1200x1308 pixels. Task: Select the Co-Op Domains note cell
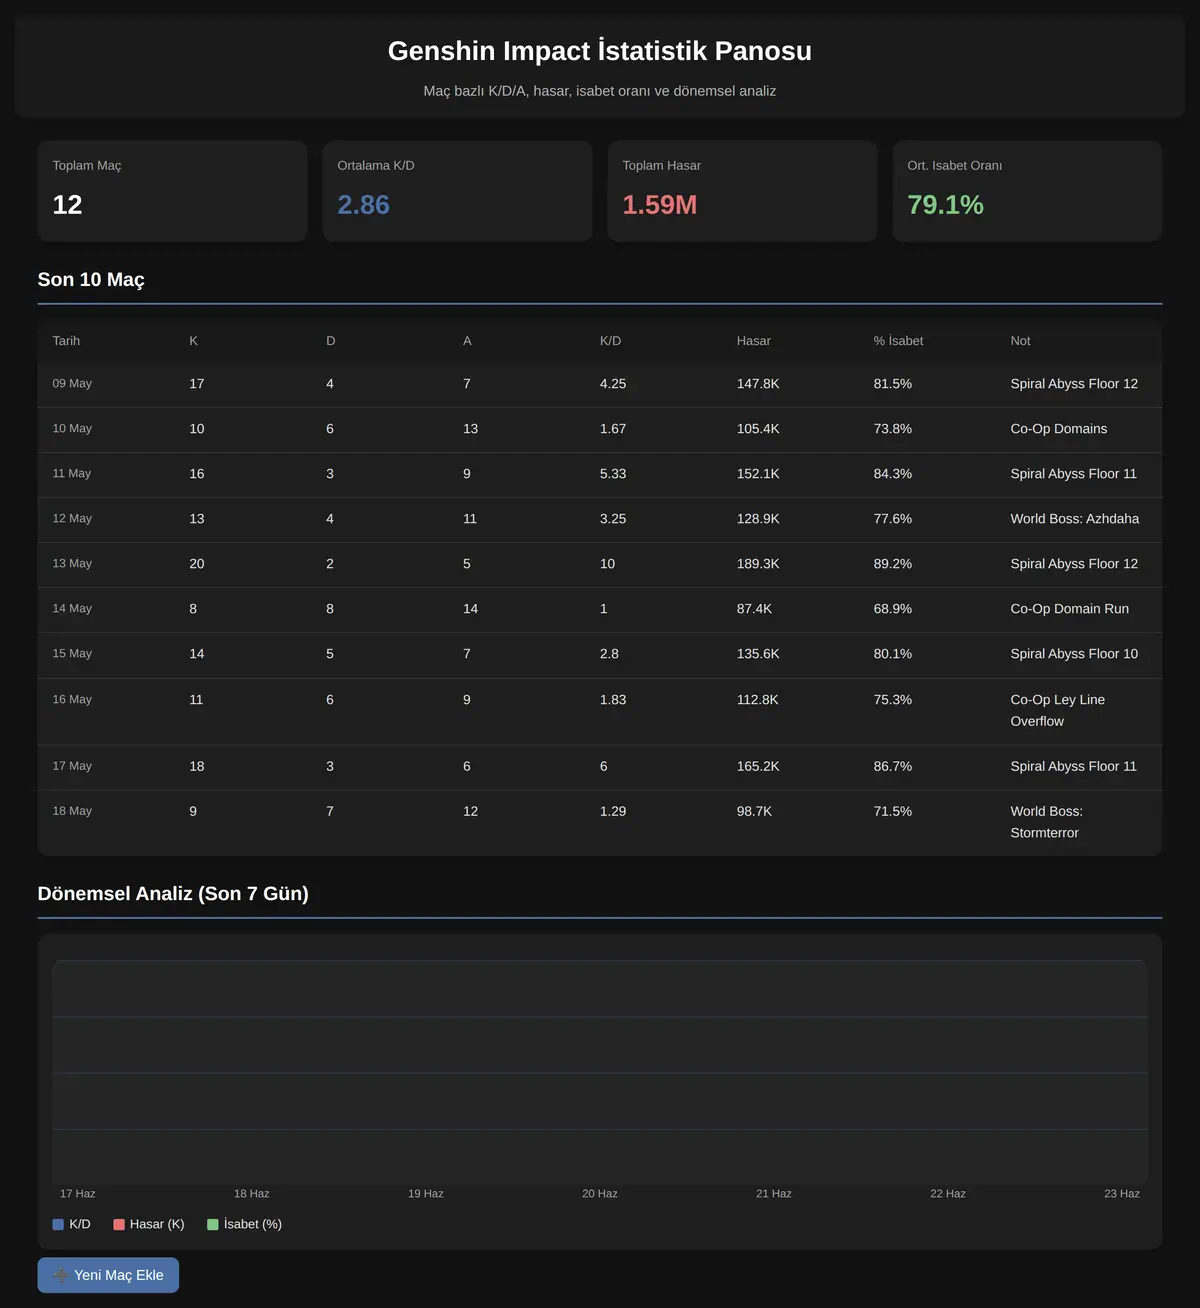[1059, 429]
